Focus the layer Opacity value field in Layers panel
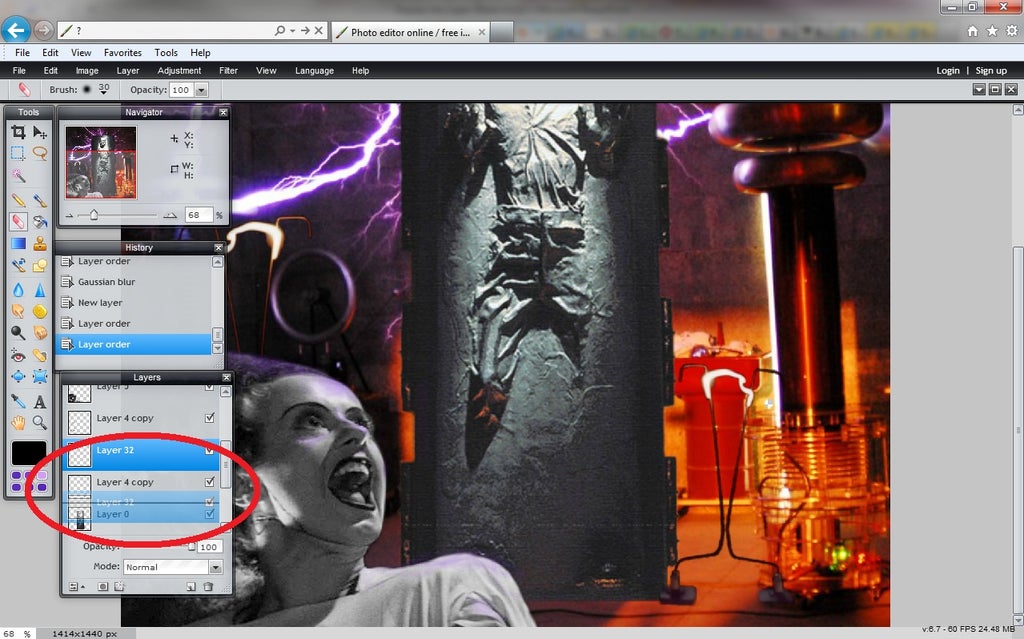This screenshot has height=639, width=1024. pos(209,547)
